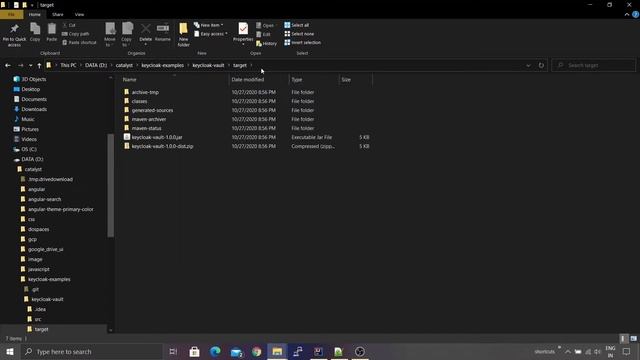This screenshot has width=640, height=360.
Task: Go up one folder level
Action: coord(39,65)
